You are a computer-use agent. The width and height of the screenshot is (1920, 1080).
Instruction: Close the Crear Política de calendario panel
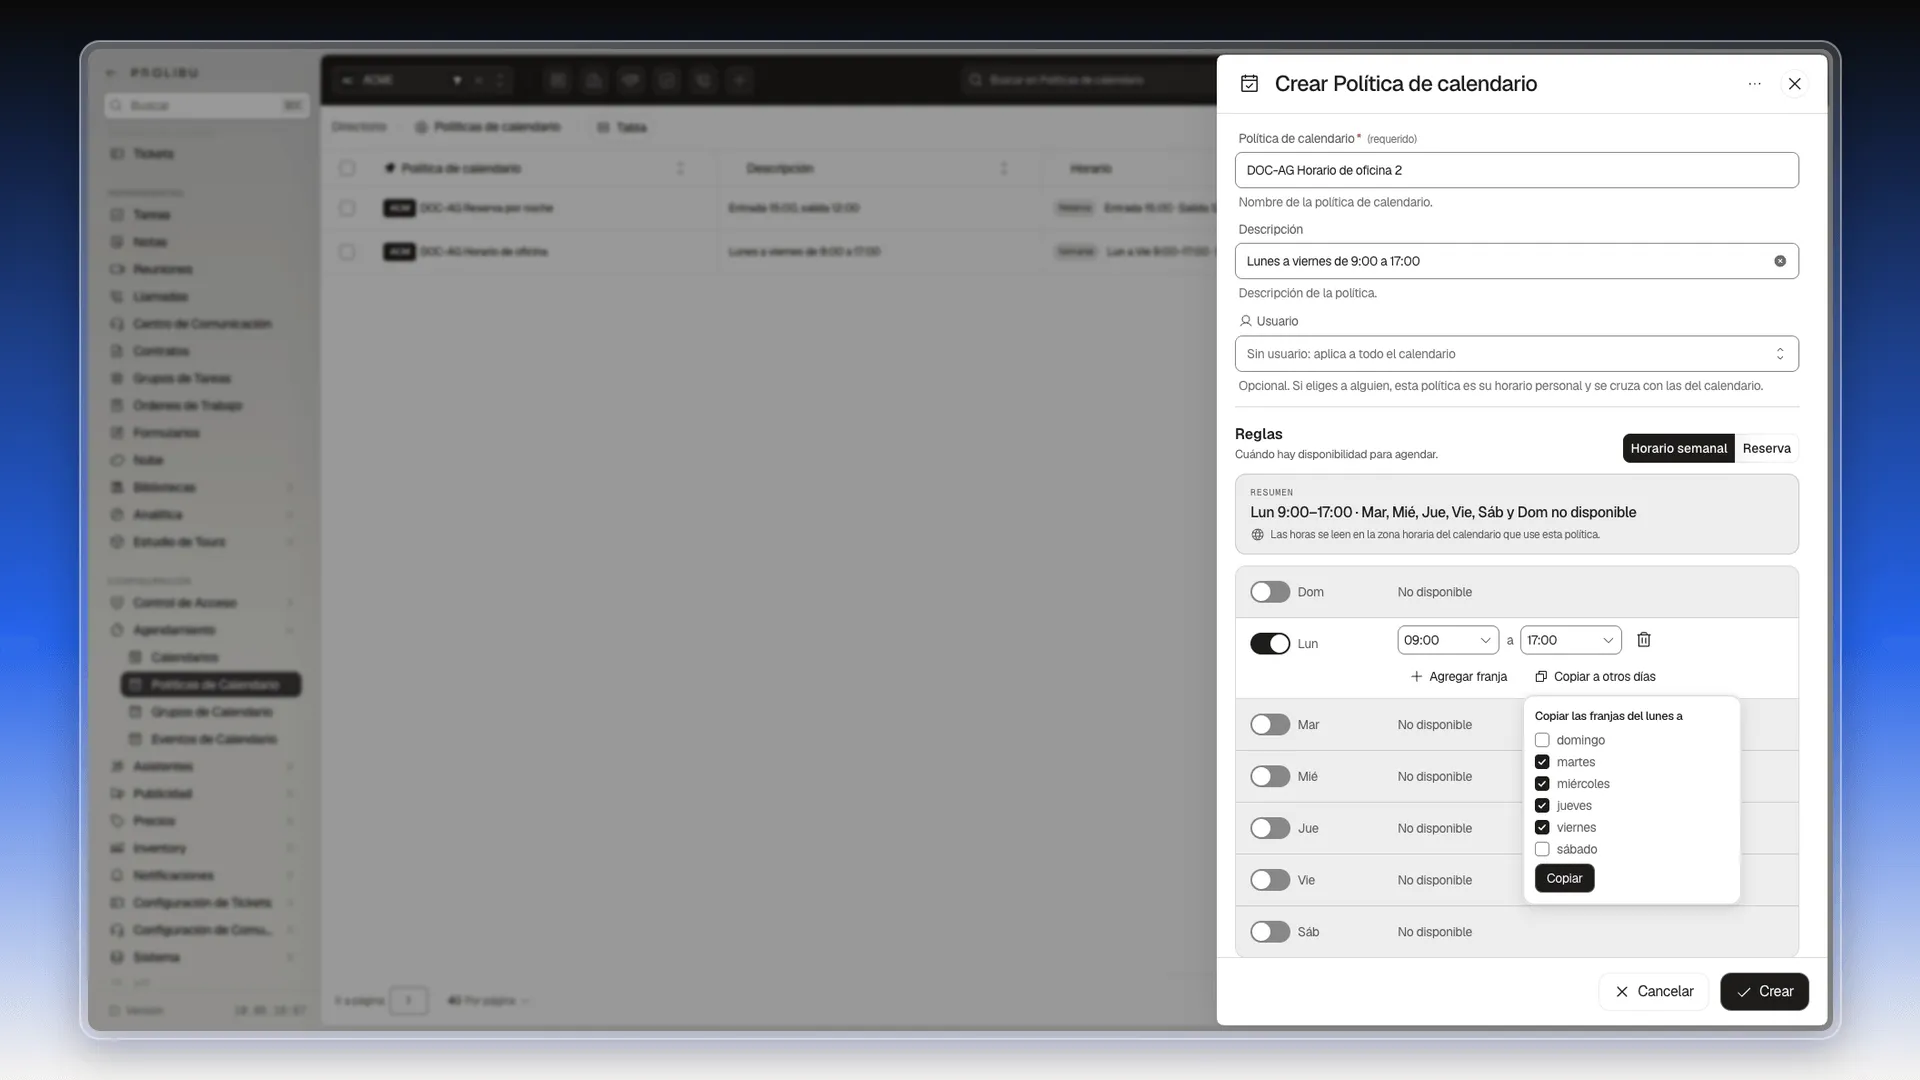[1794, 84]
